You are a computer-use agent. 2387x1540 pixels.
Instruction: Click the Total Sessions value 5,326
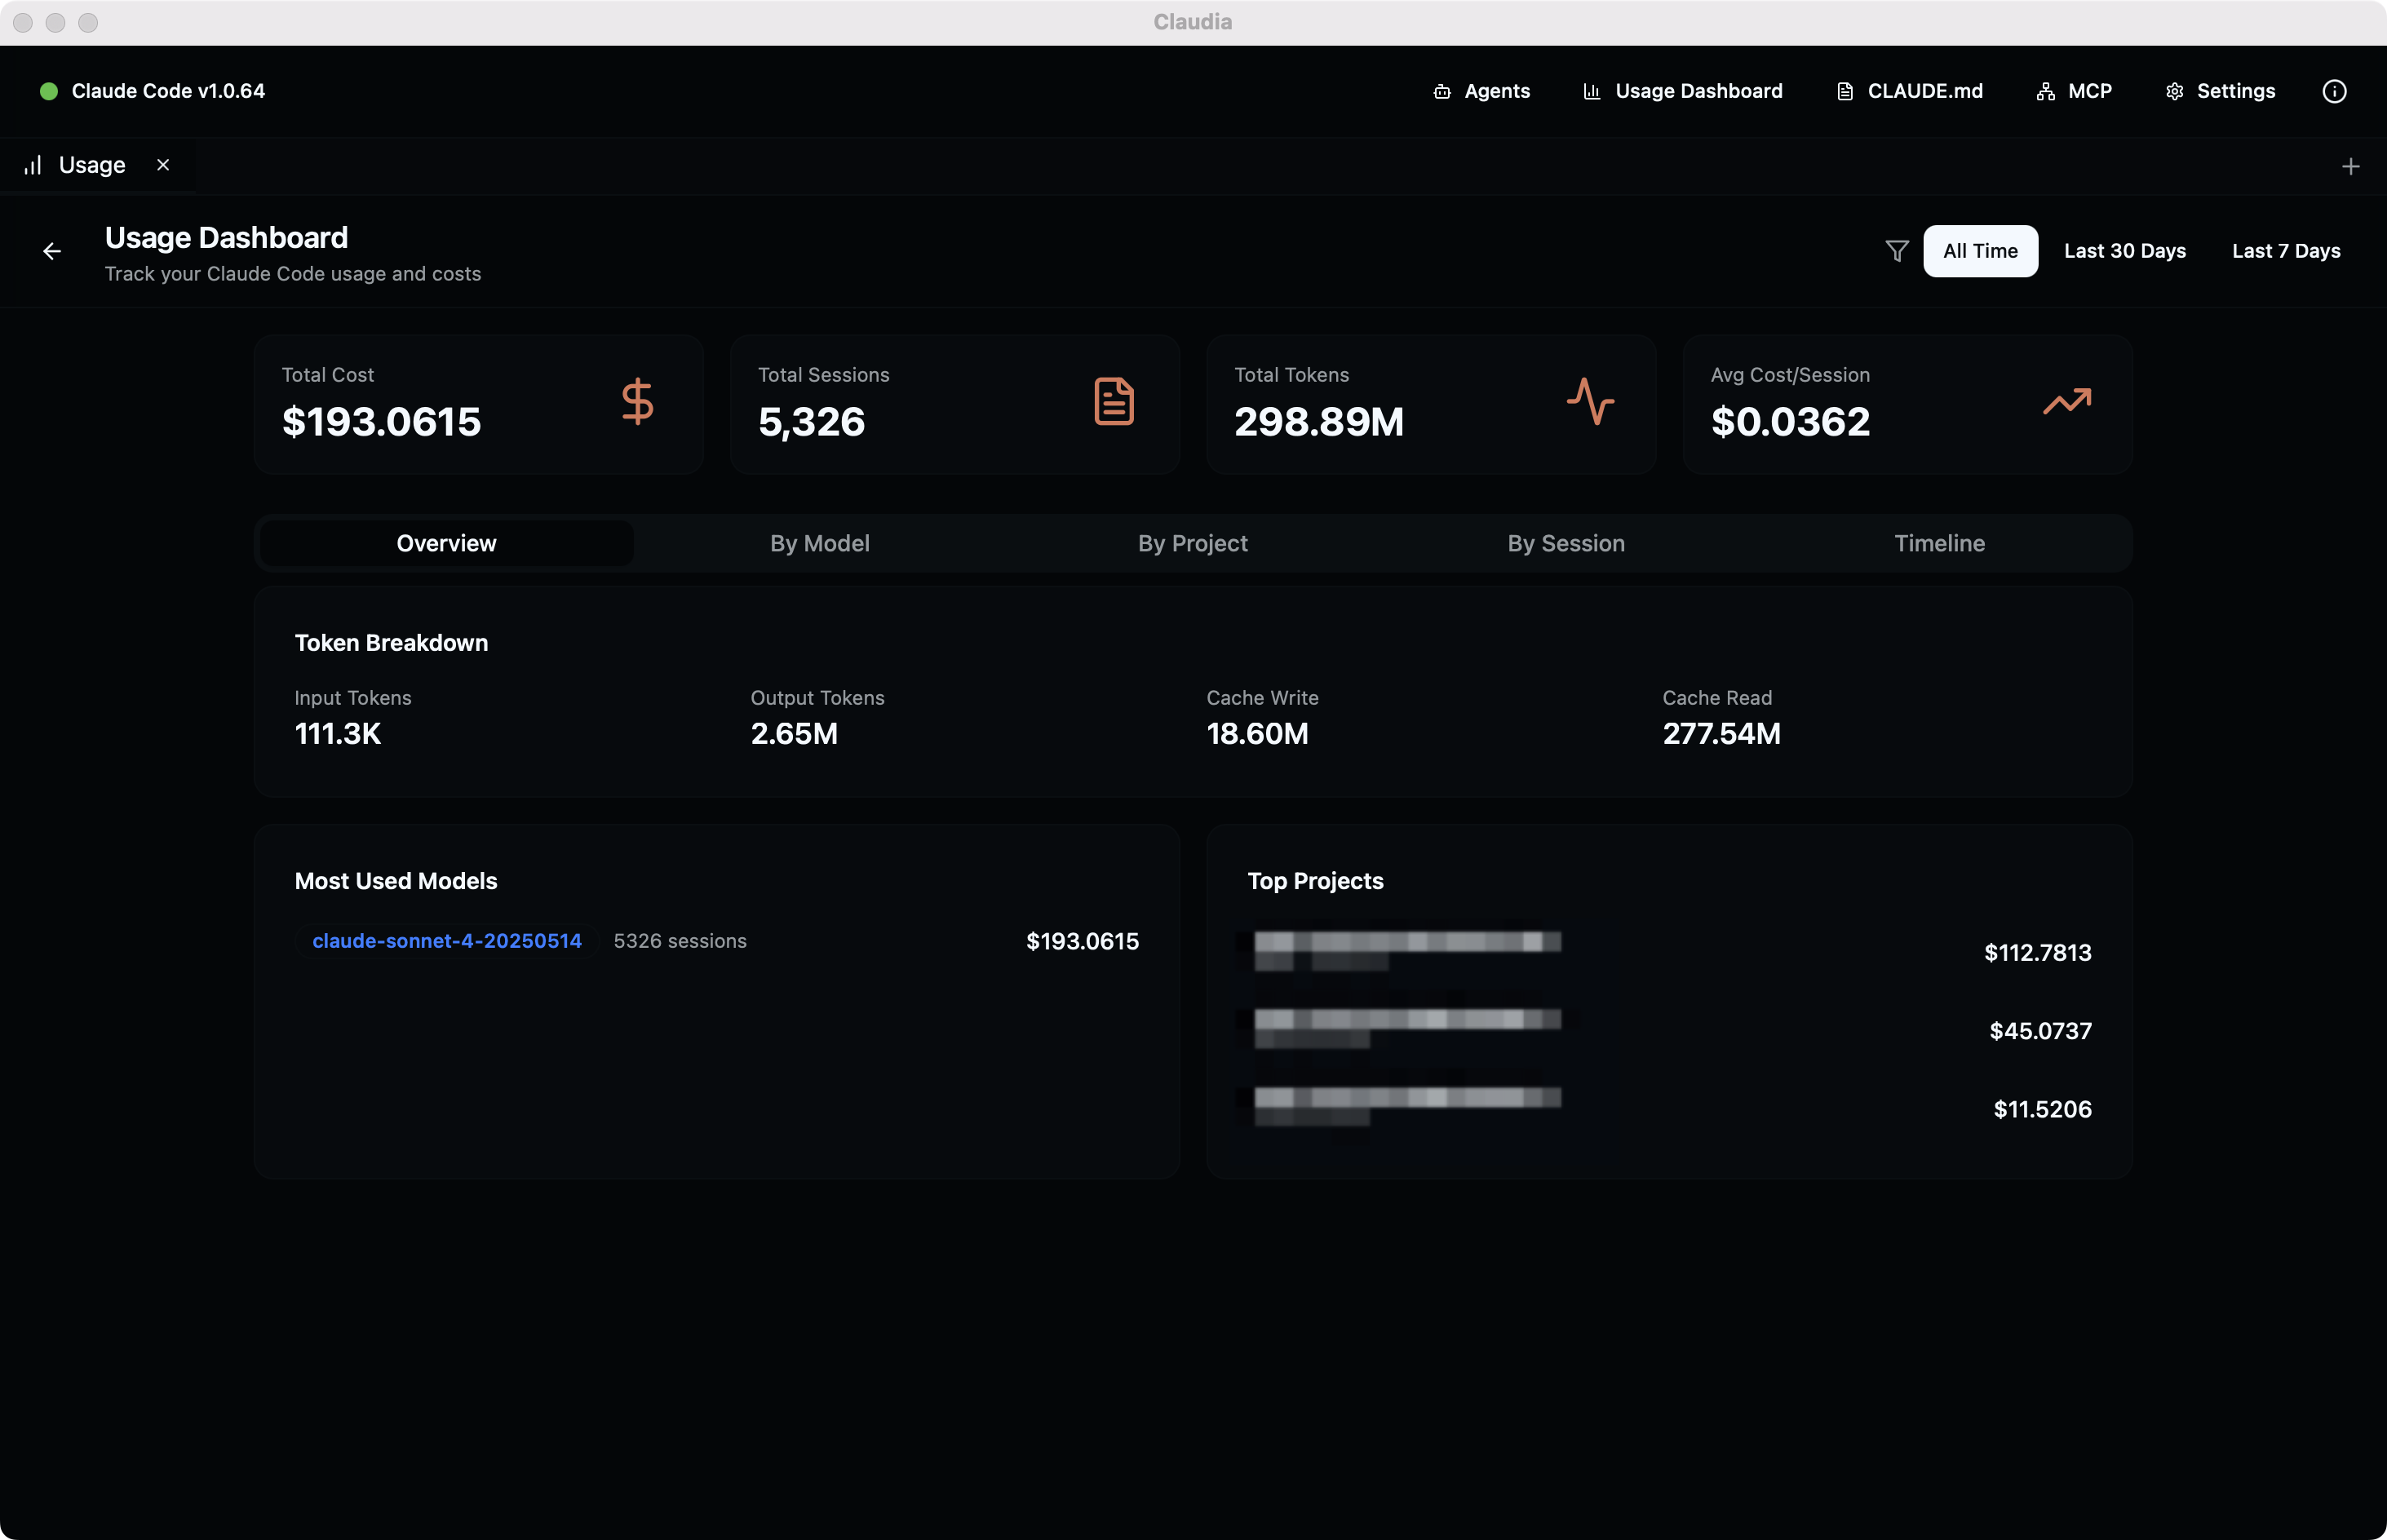(x=811, y=422)
